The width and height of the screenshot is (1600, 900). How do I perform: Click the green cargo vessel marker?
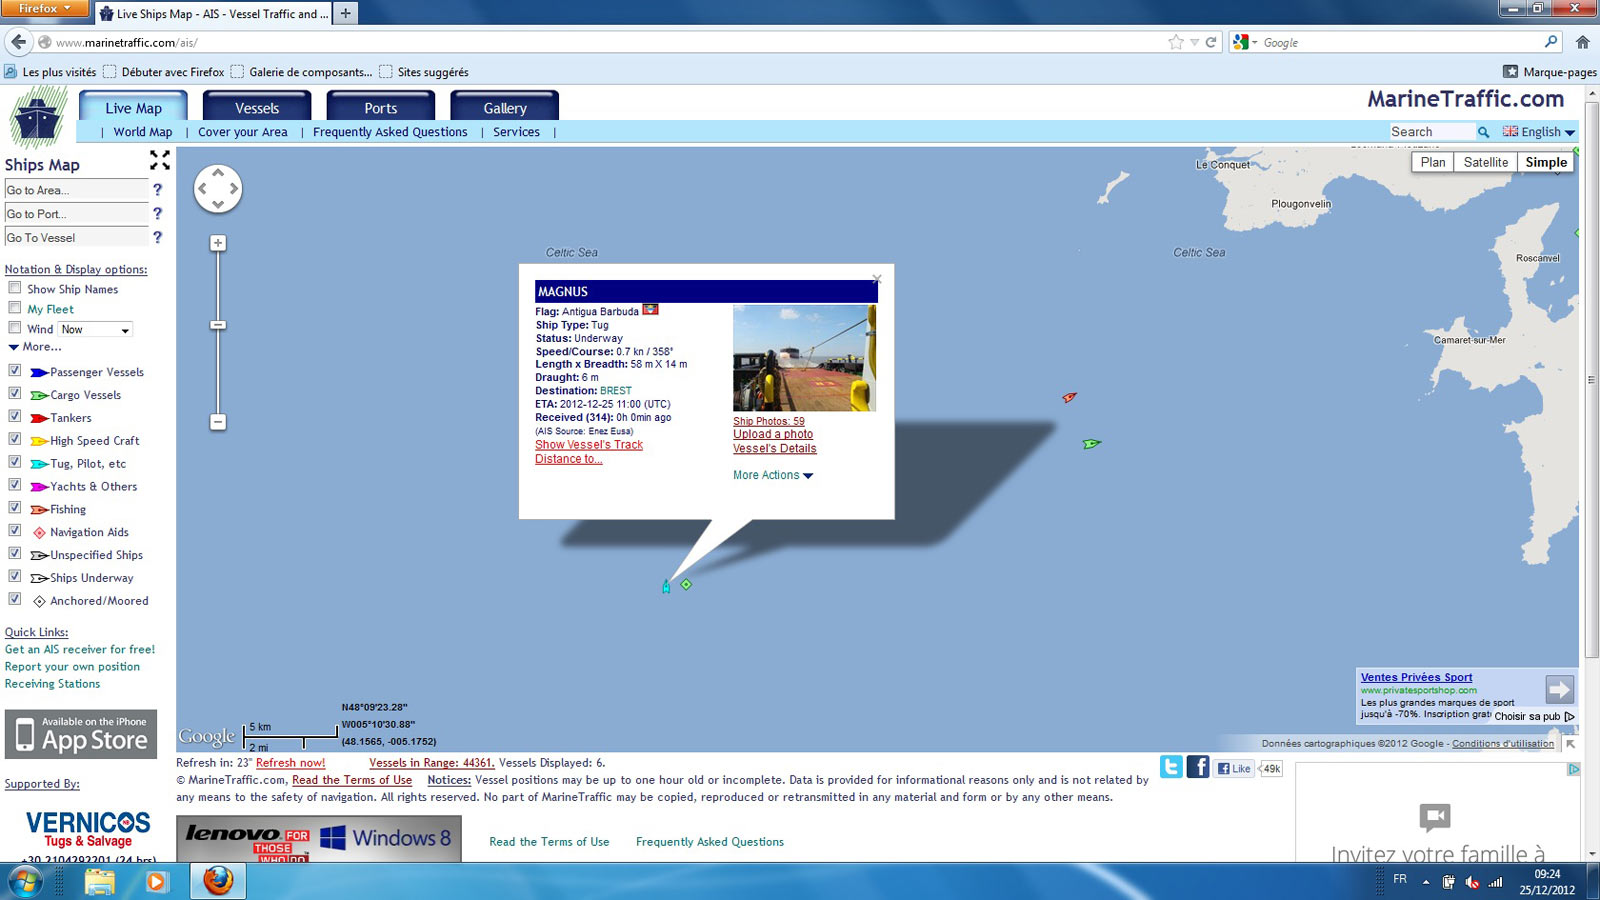[1091, 443]
